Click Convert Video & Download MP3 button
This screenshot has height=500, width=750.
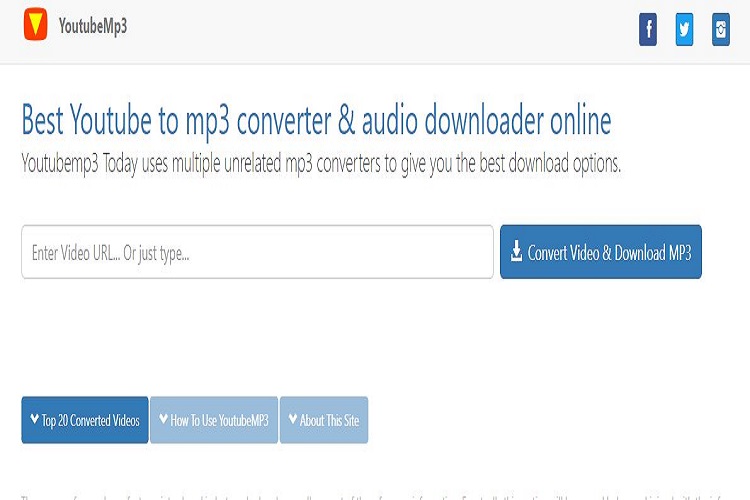pyautogui.click(x=601, y=252)
